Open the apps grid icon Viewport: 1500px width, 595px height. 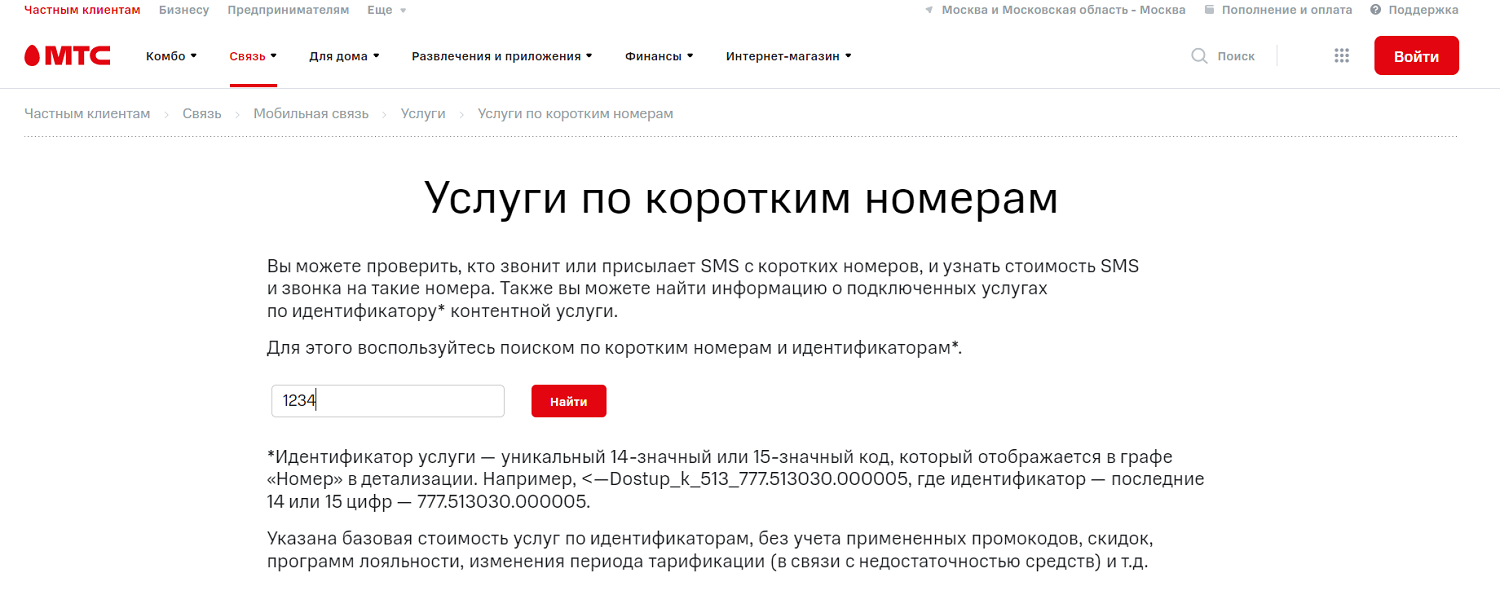click(1342, 56)
